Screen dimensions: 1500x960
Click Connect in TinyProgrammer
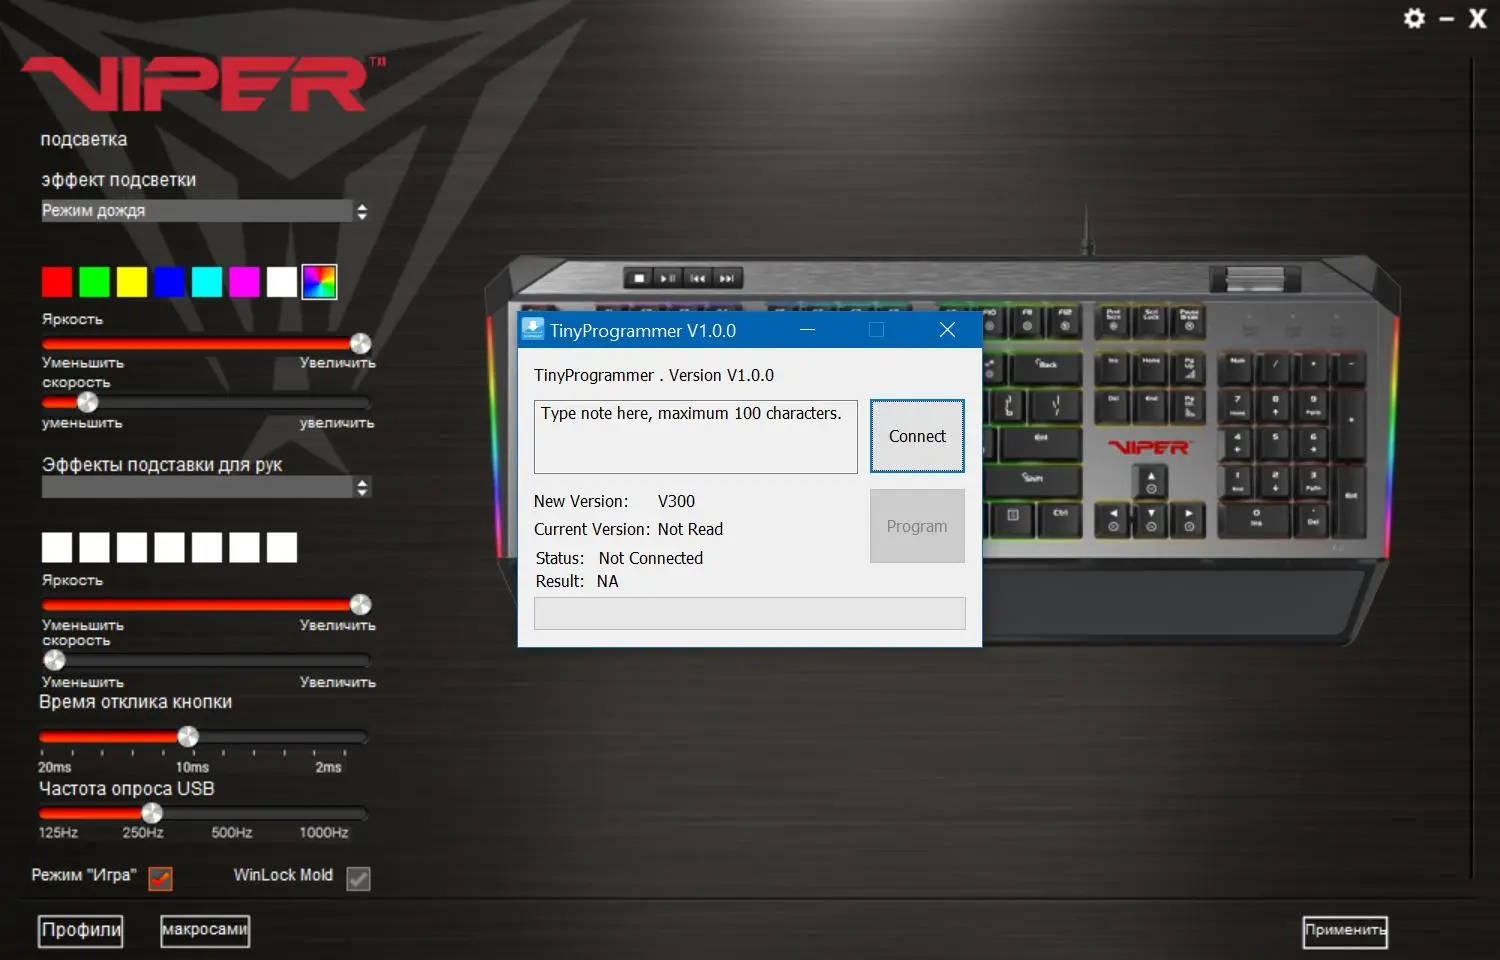[x=917, y=436]
